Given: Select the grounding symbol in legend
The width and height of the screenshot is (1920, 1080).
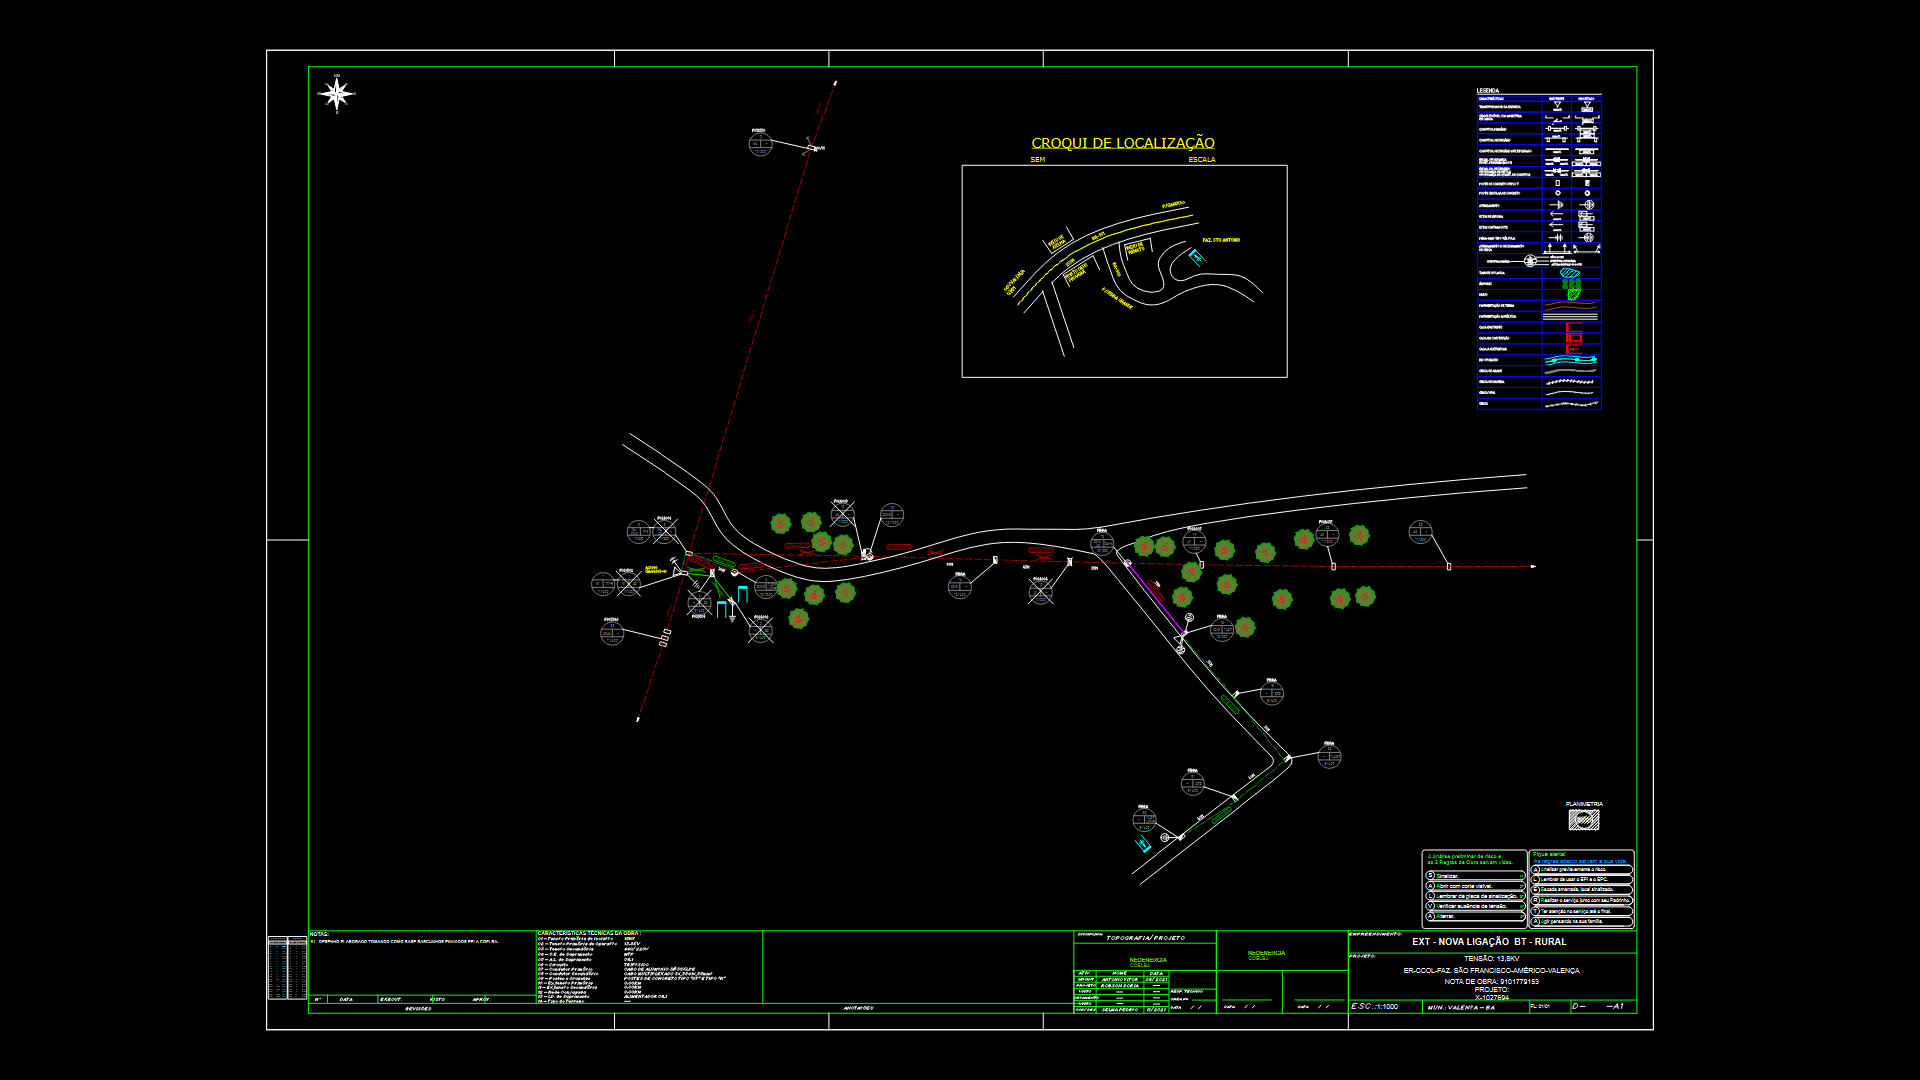Looking at the screenshot, I should (1557, 205).
